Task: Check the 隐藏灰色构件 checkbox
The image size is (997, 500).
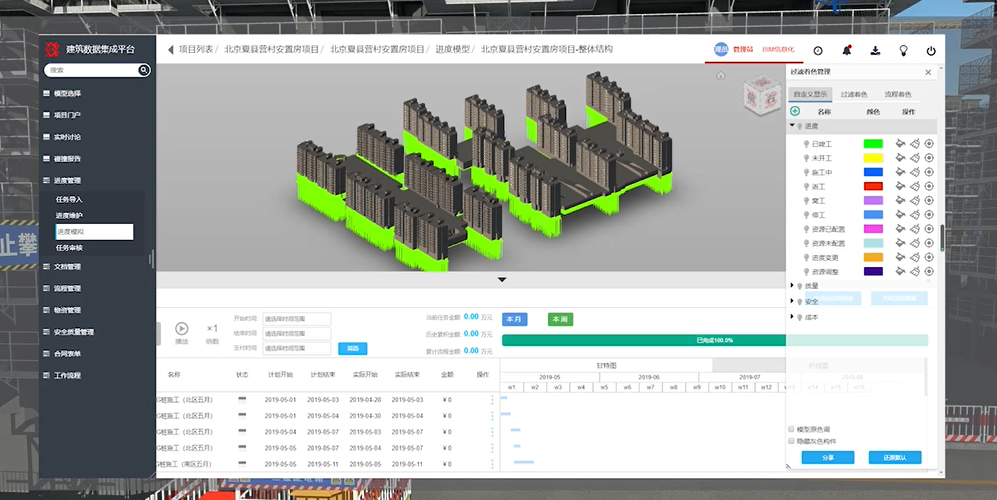Action: (x=792, y=440)
